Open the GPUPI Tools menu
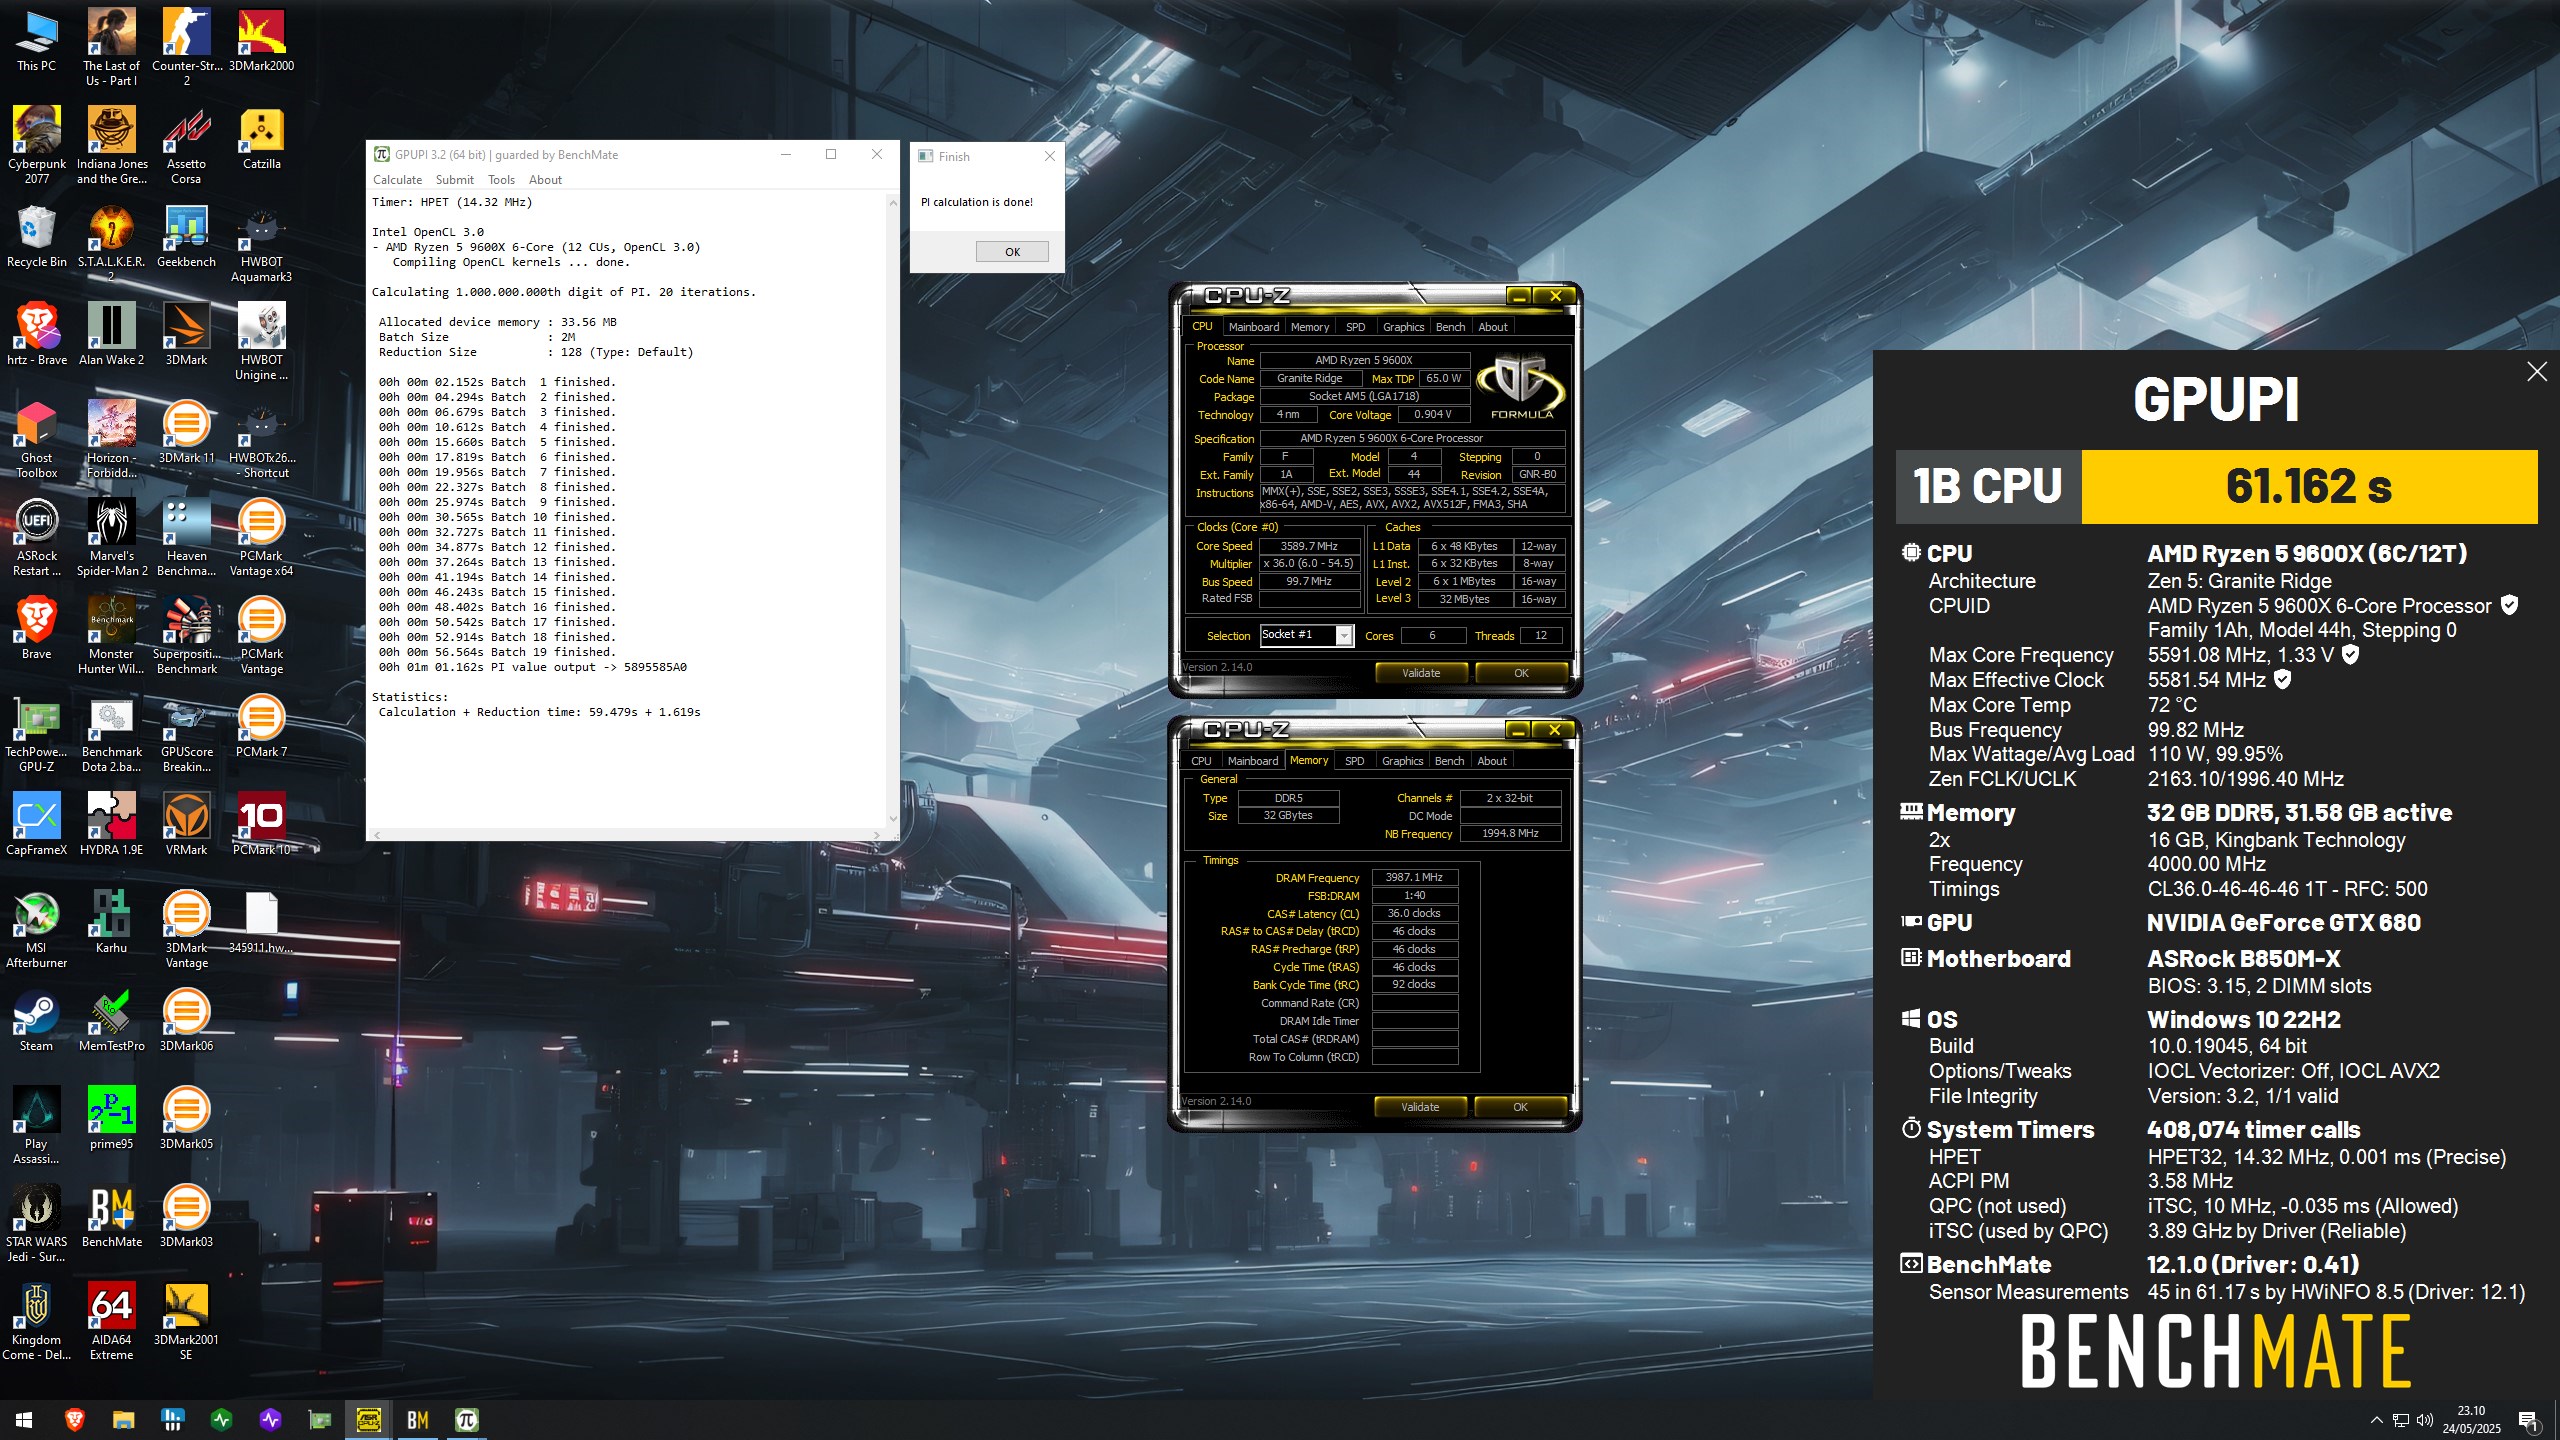The image size is (2560, 1440). pyautogui.click(x=501, y=180)
